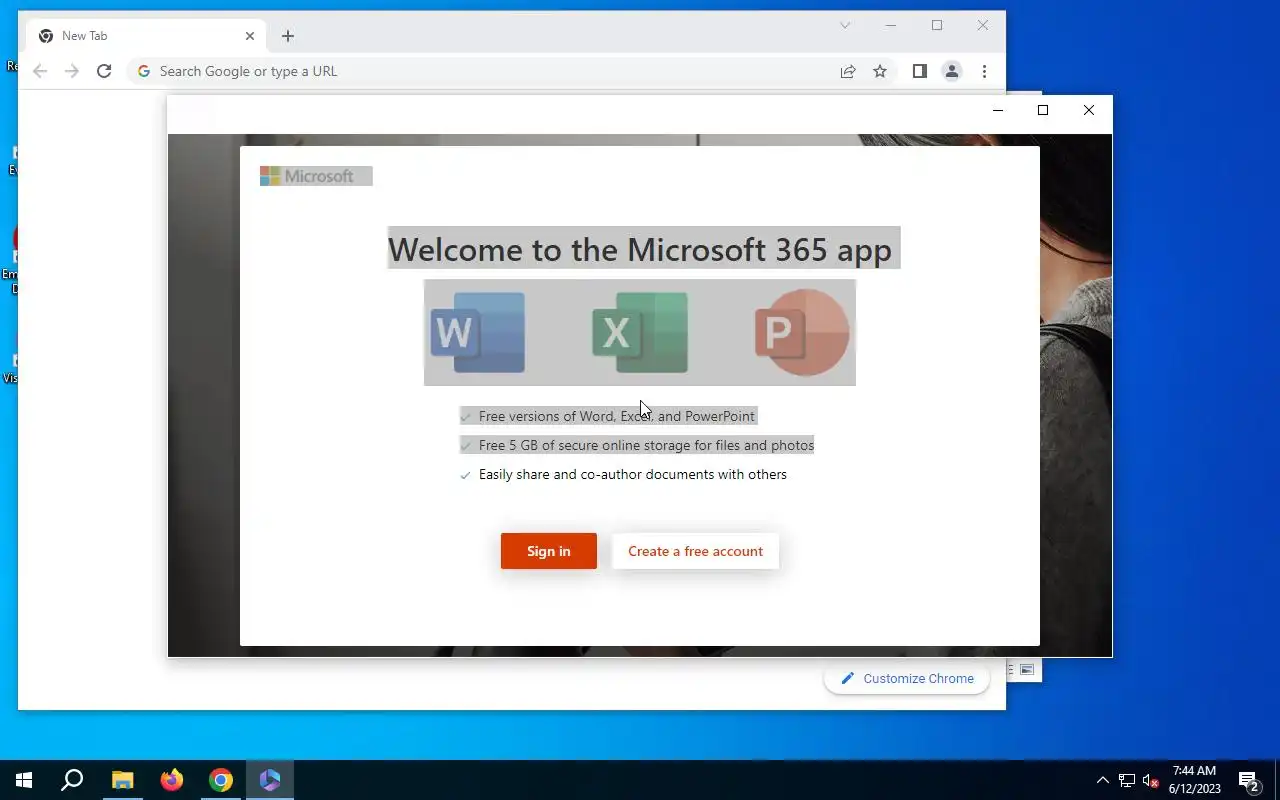1280x800 pixels.
Task: Click Create a free account button
Action: coord(695,551)
